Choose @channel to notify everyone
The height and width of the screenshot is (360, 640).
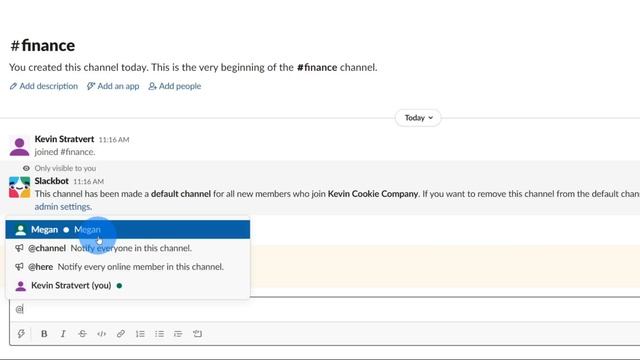point(128,248)
